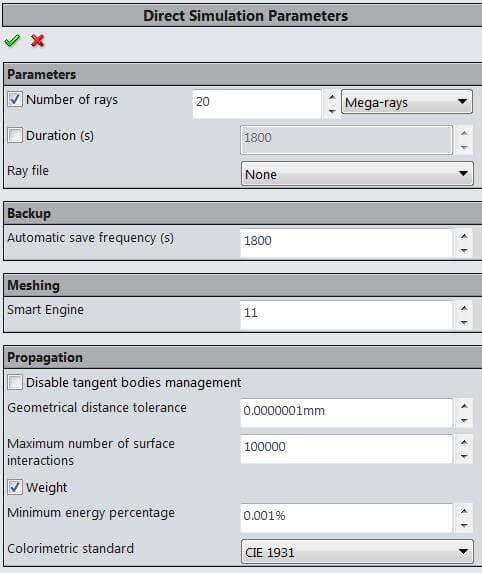Decrease Smart Engine value with down arrow
Image resolution: width=482 pixels, height=573 pixels.
coord(464,322)
